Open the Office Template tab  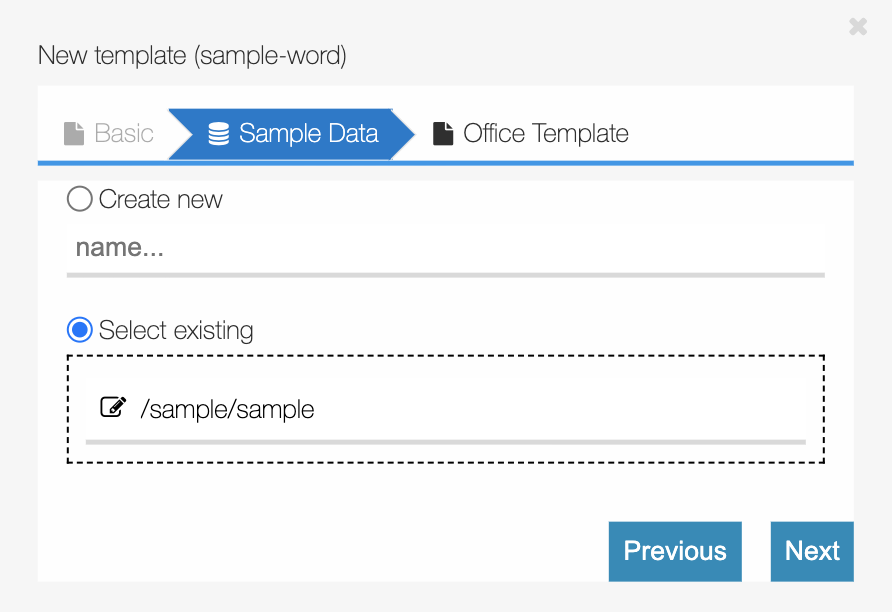click(x=545, y=132)
